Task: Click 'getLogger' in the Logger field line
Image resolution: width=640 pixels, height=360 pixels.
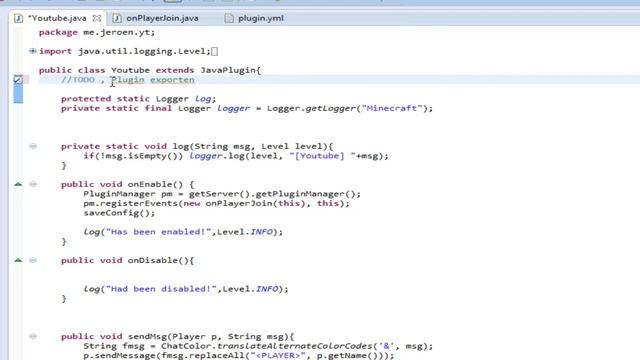Action: coord(331,108)
